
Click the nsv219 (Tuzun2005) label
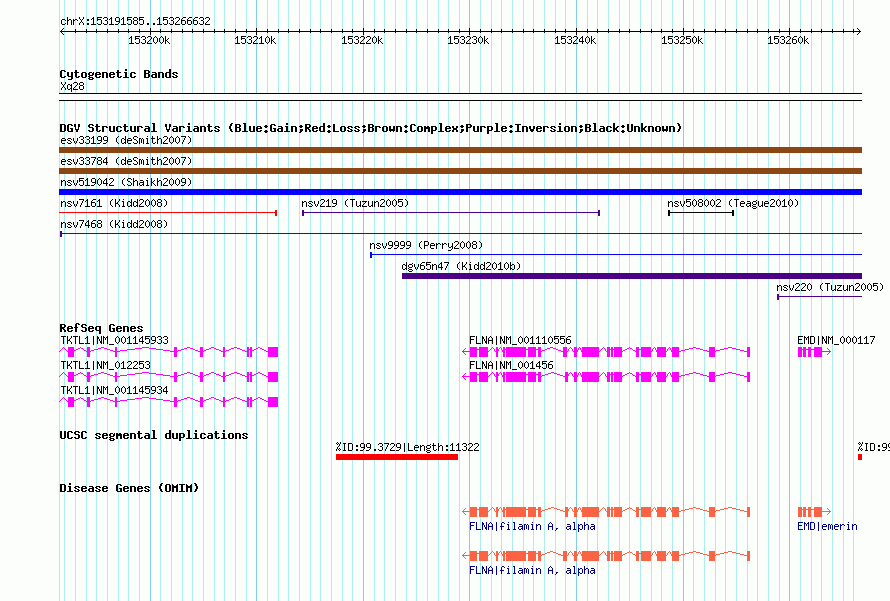coord(355,203)
